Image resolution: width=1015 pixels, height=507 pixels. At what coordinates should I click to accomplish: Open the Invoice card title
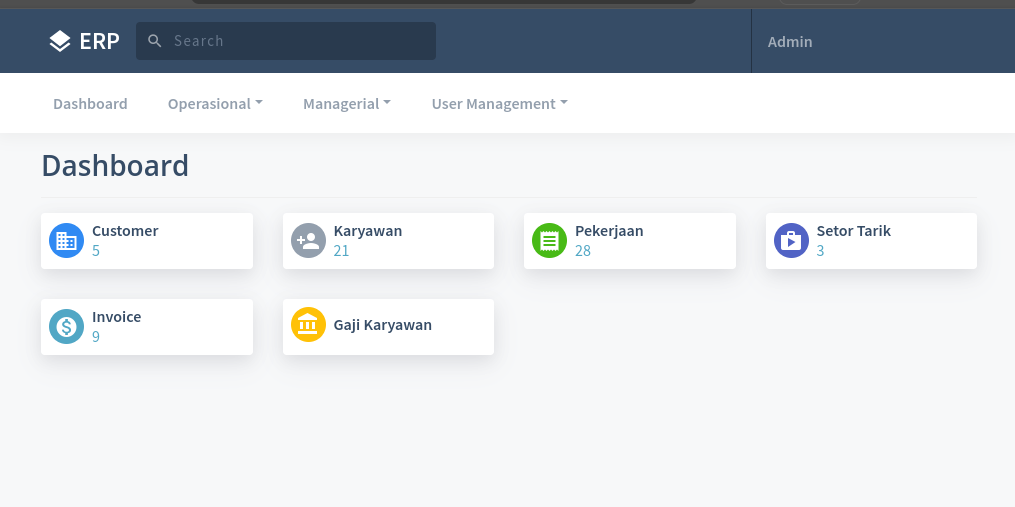(x=117, y=317)
